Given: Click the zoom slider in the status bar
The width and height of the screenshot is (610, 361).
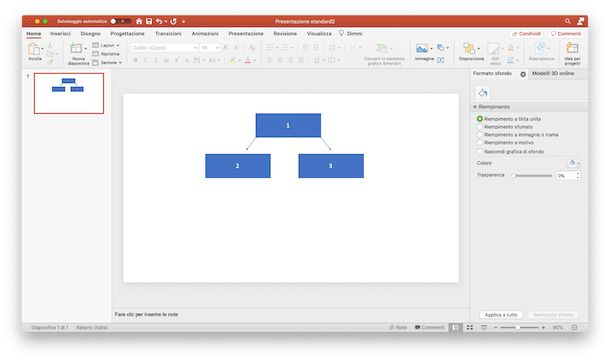Looking at the screenshot, I should click(519, 328).
